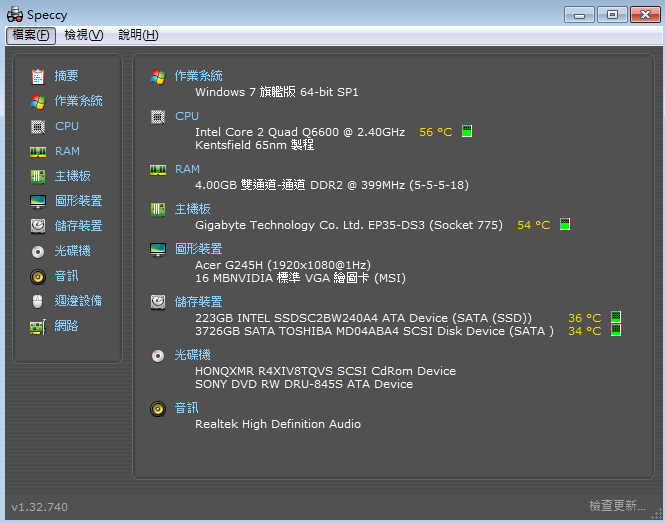
Task: Click the RAM stick icon in sidebar
Action: pyautogui.click(x=38, y=151)
